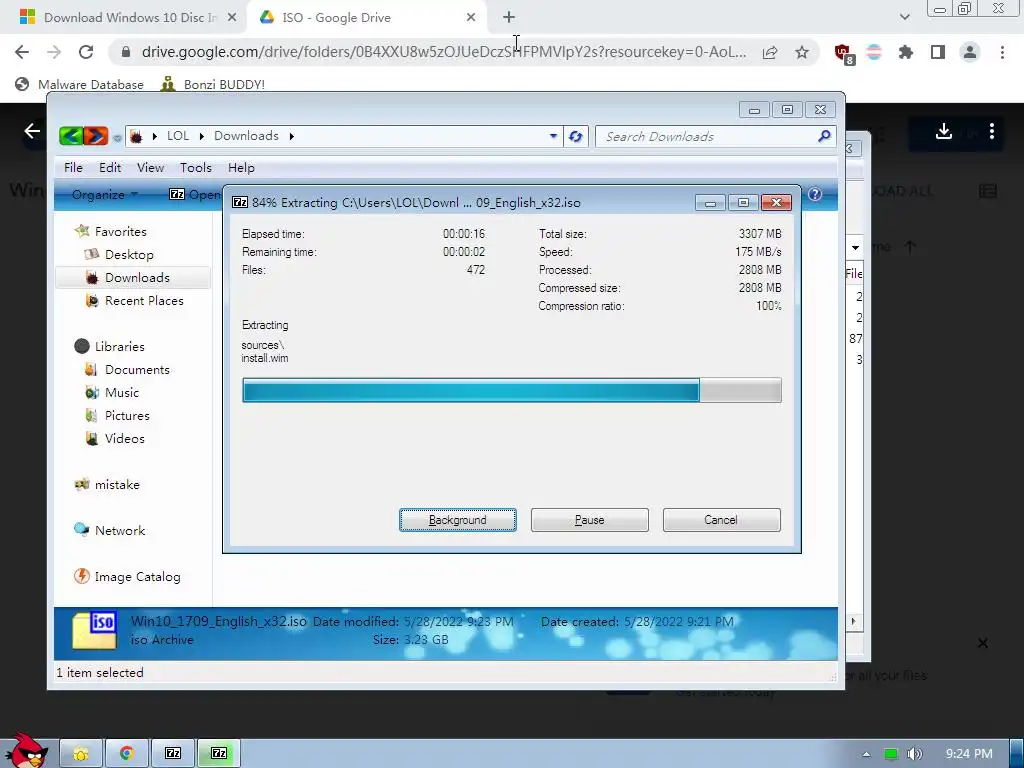The width and height of the screenshot is (1024, 768).
Task: Click Chrome's back navigation arrow
Action: 22,52
